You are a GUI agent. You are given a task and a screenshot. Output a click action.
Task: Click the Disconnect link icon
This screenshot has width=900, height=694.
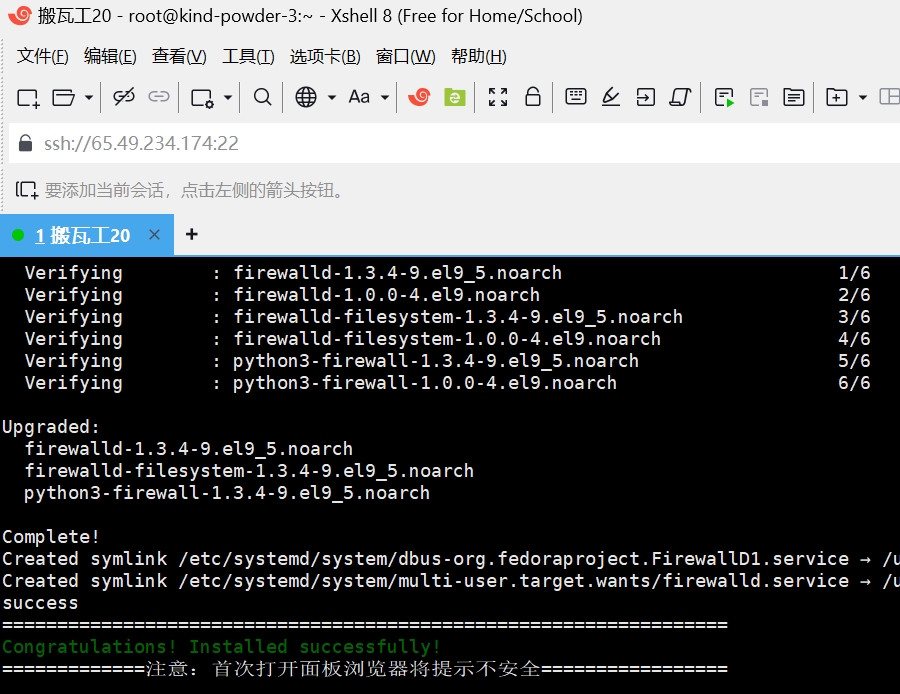(x=124, y=97)
